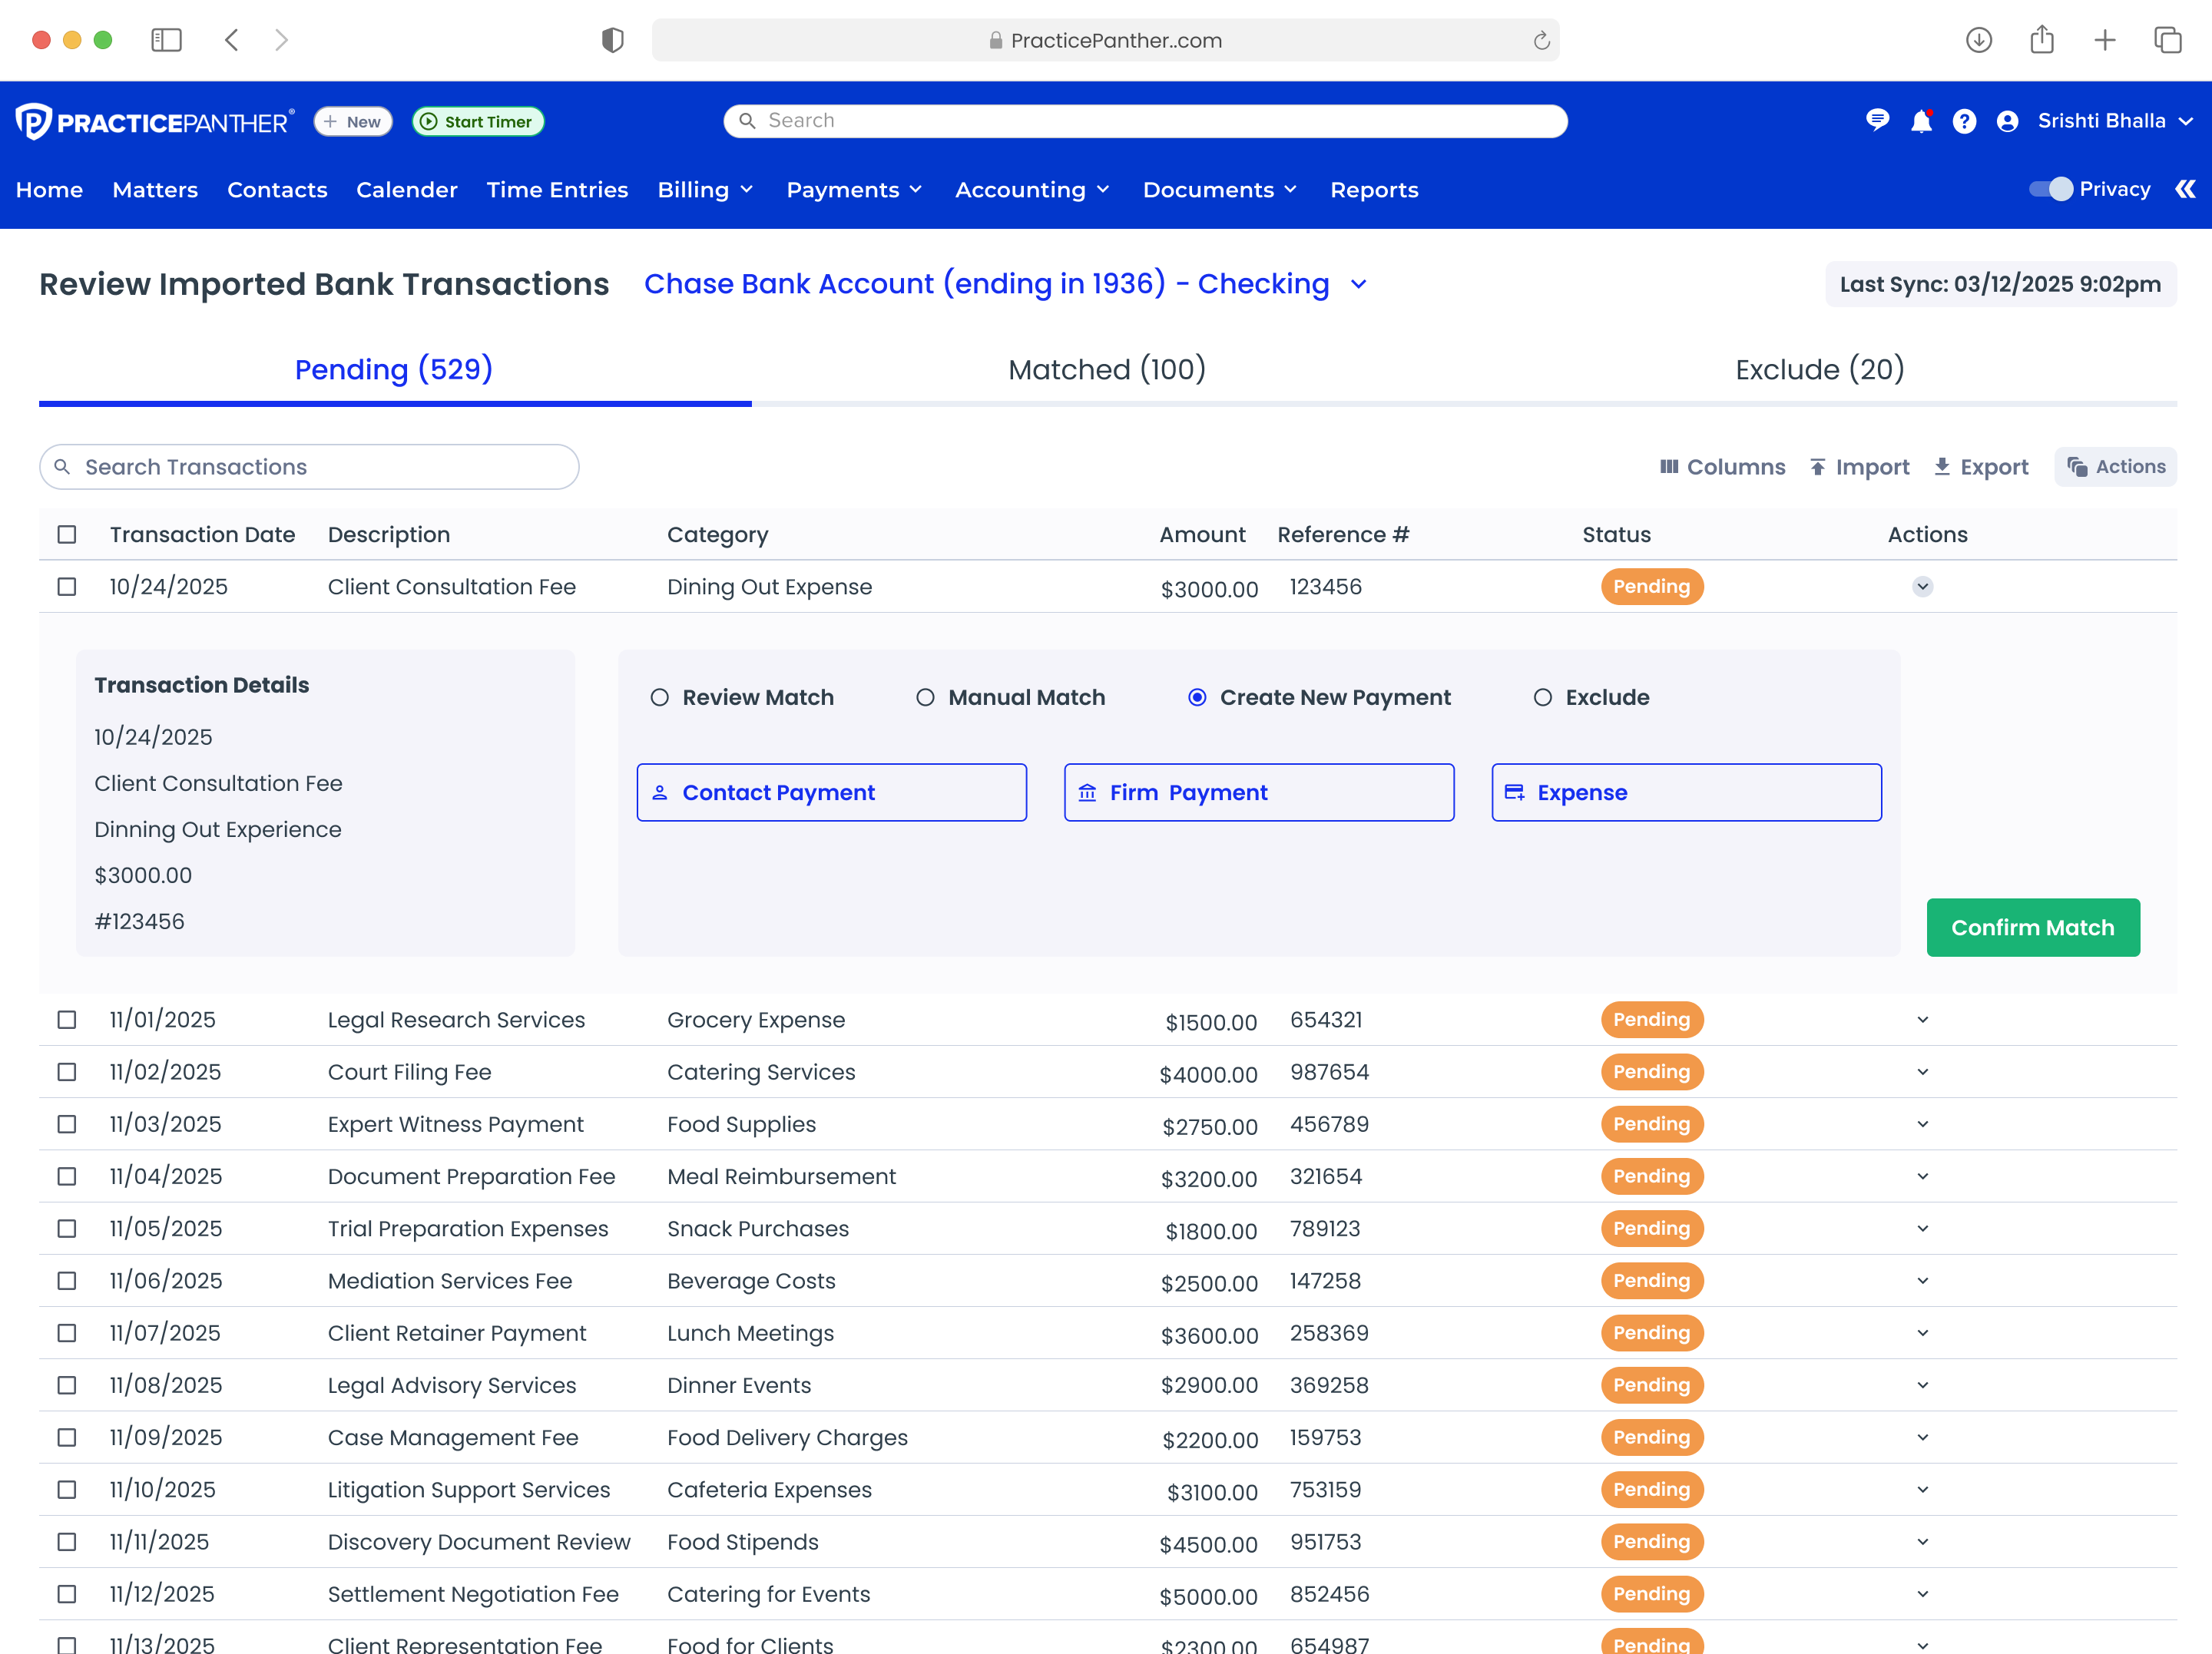This screenshot has height=1654, width=2212.
Task: Open the chat messages icon
Action: click(1878, 121)
